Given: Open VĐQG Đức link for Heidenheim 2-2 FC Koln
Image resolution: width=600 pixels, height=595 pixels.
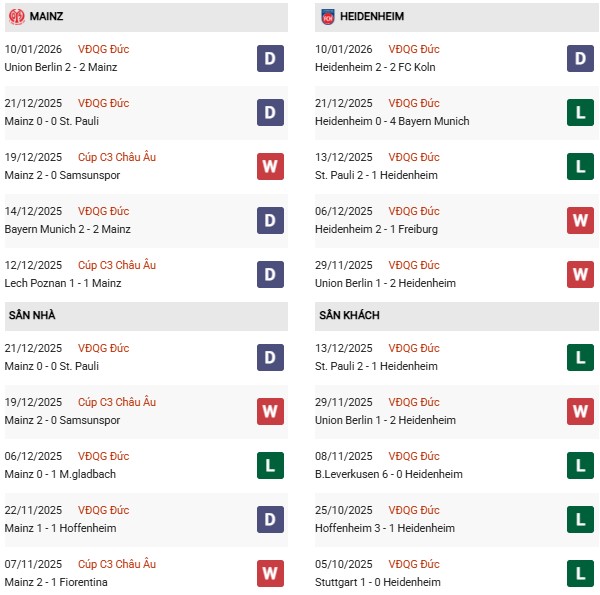Looking at the screenshot, I should coord(416,49).
